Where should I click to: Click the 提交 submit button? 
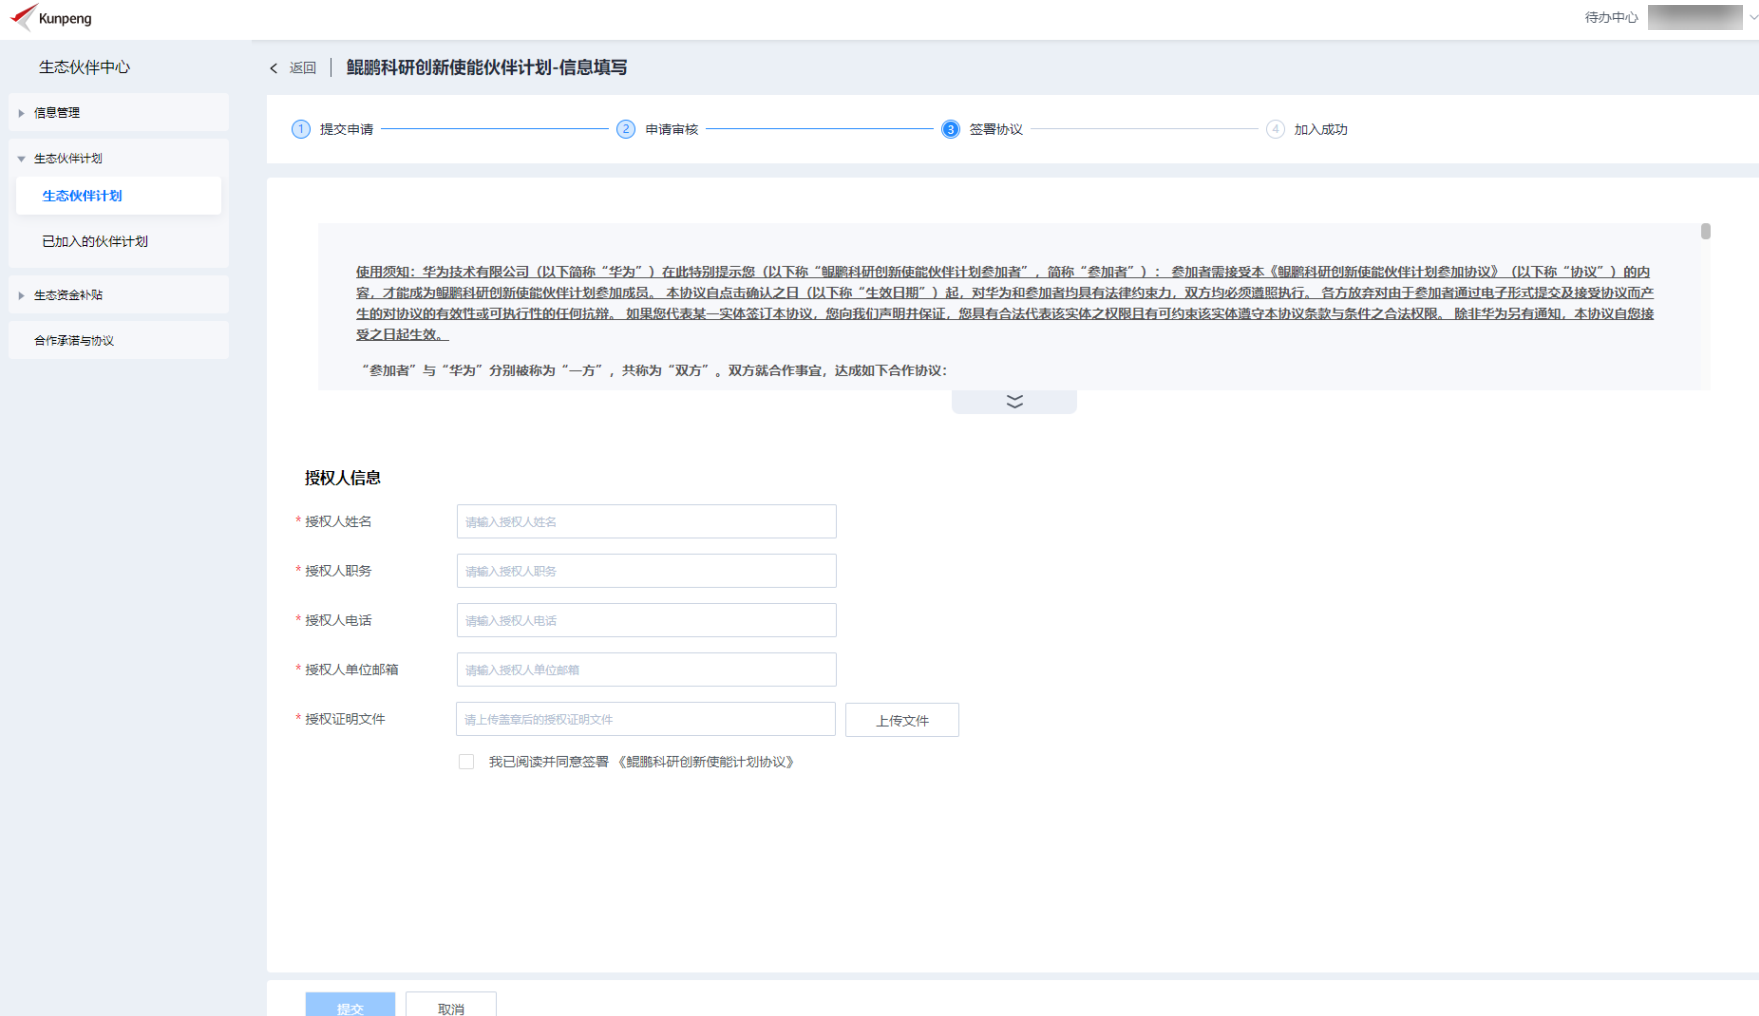[350, 1005]
